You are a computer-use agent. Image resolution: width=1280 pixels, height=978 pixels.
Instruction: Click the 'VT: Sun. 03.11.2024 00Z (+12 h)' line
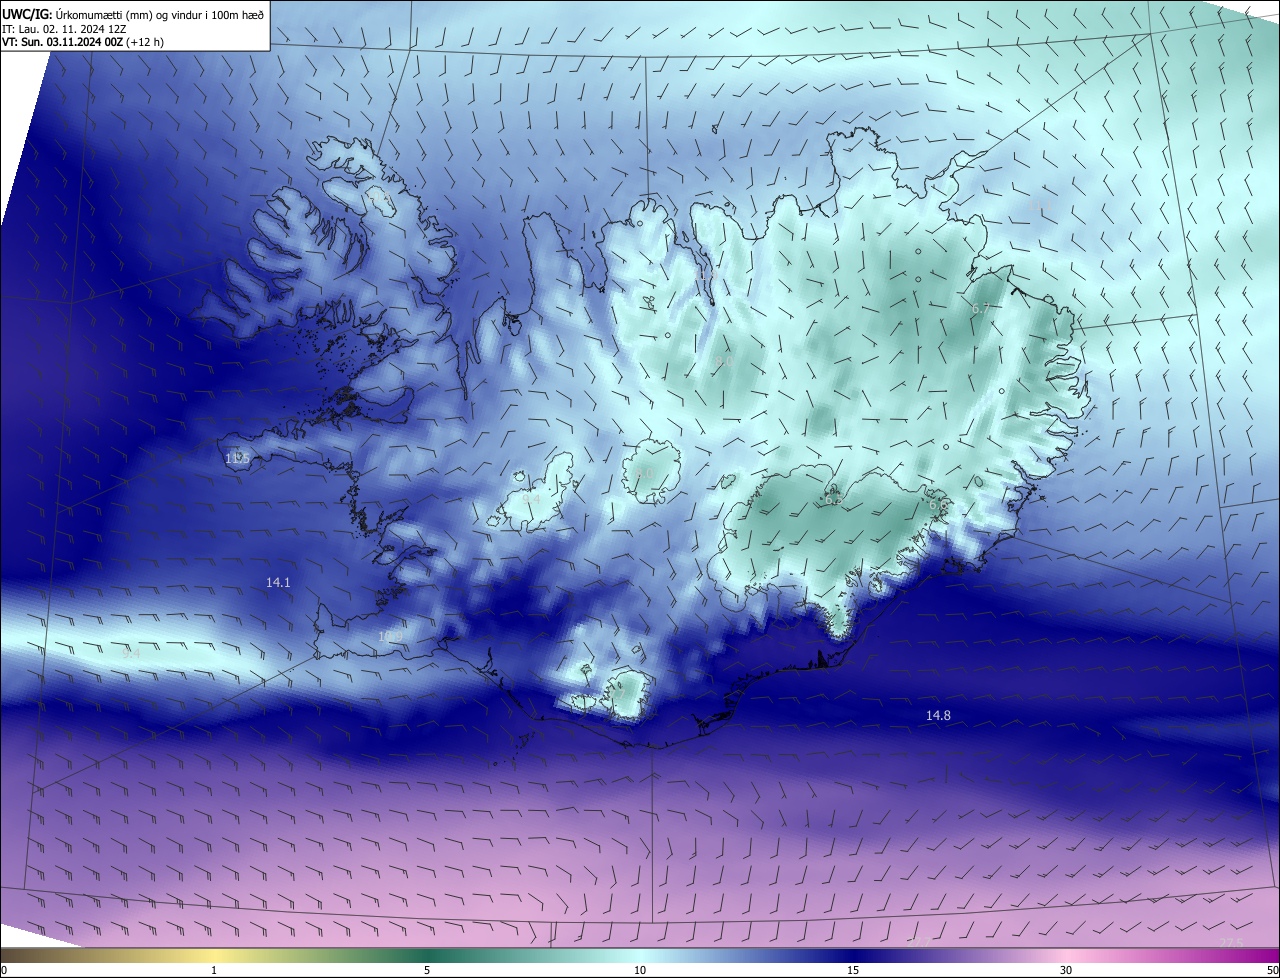(83, 42)
